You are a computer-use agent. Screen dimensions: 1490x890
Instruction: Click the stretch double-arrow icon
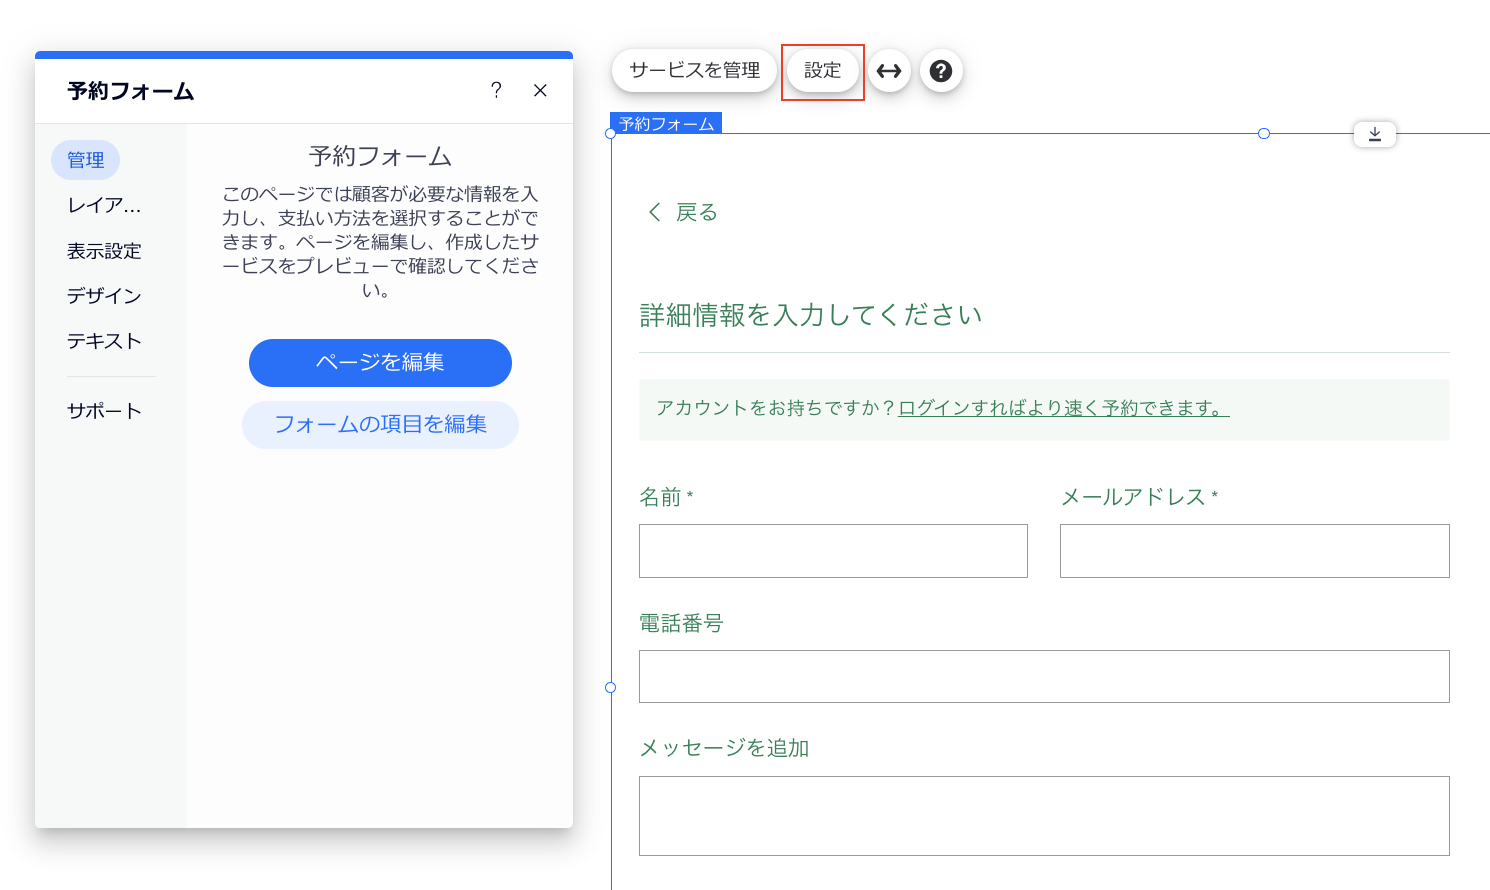point(889,71)
